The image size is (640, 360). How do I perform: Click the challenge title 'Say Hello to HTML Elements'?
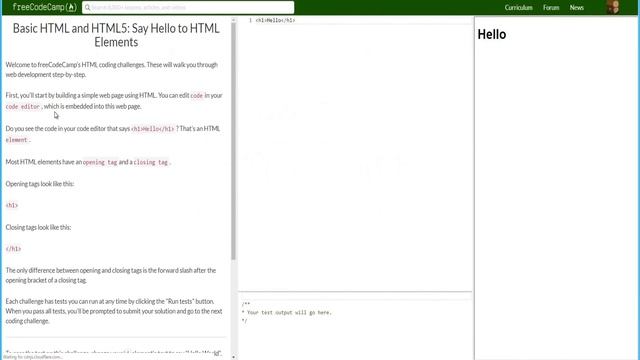pyautogui.click(x=116, y=35)
